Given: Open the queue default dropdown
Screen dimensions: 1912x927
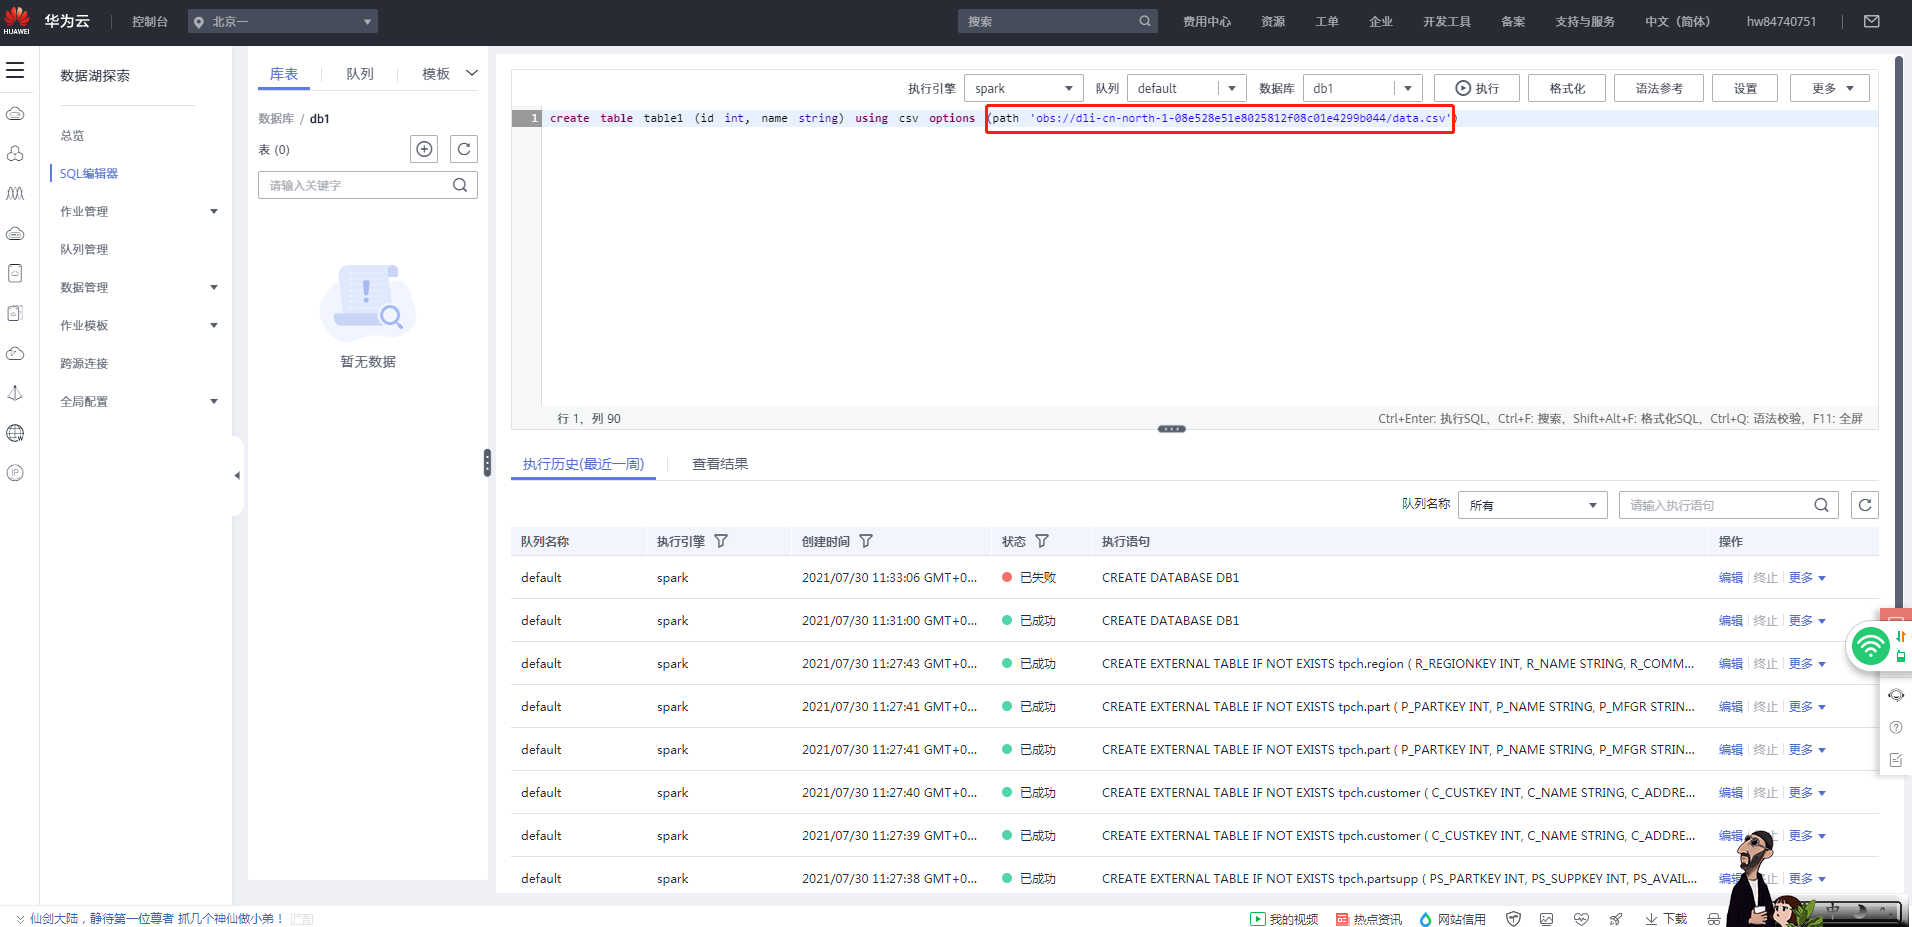Looking at the screenshot, I should (x=1186, y=88).
